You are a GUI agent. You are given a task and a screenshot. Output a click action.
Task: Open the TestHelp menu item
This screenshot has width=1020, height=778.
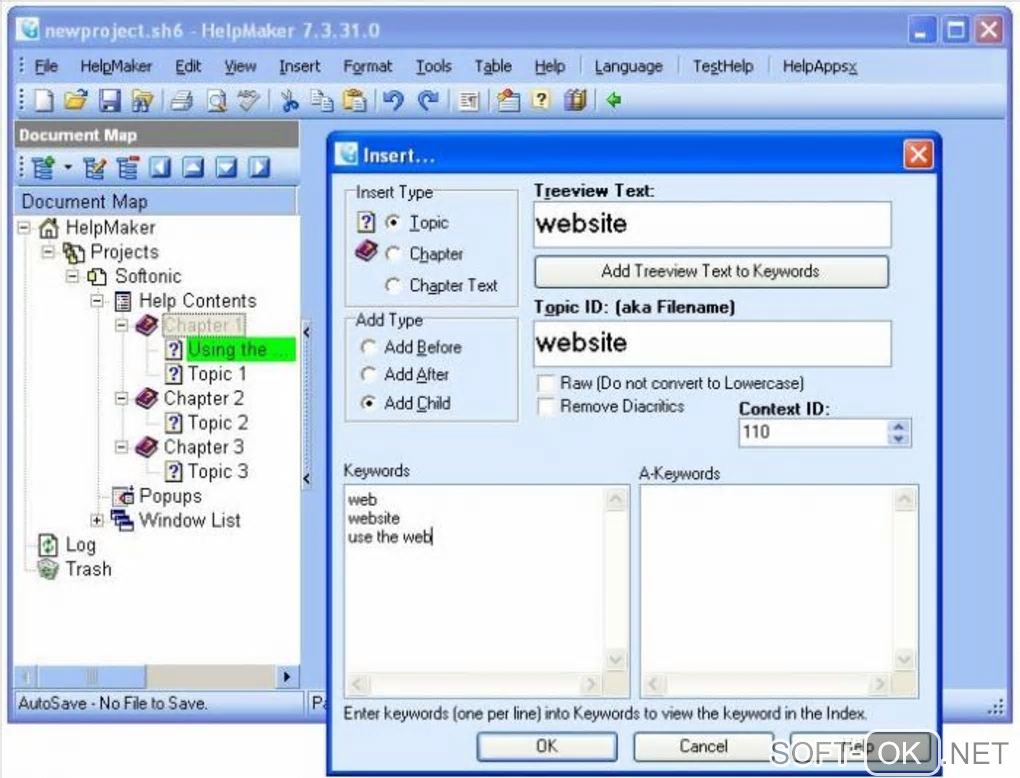coord(723,66)
